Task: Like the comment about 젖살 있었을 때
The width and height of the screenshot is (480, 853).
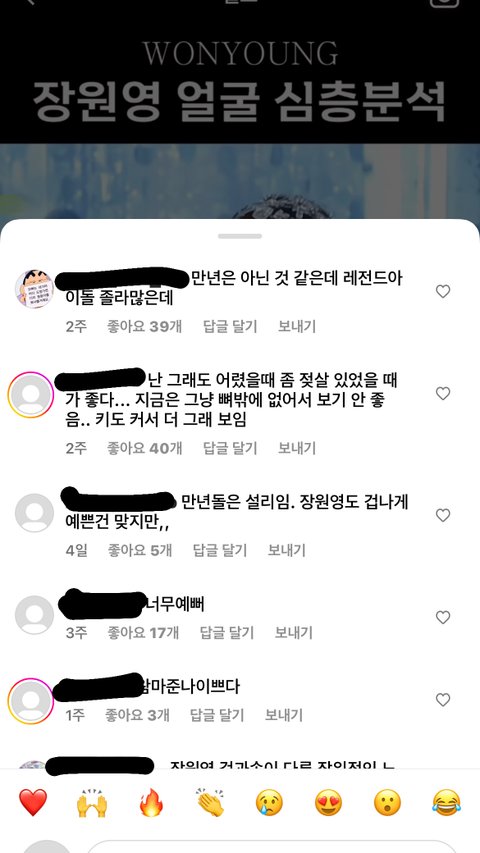Action: [x=443, y=393]
